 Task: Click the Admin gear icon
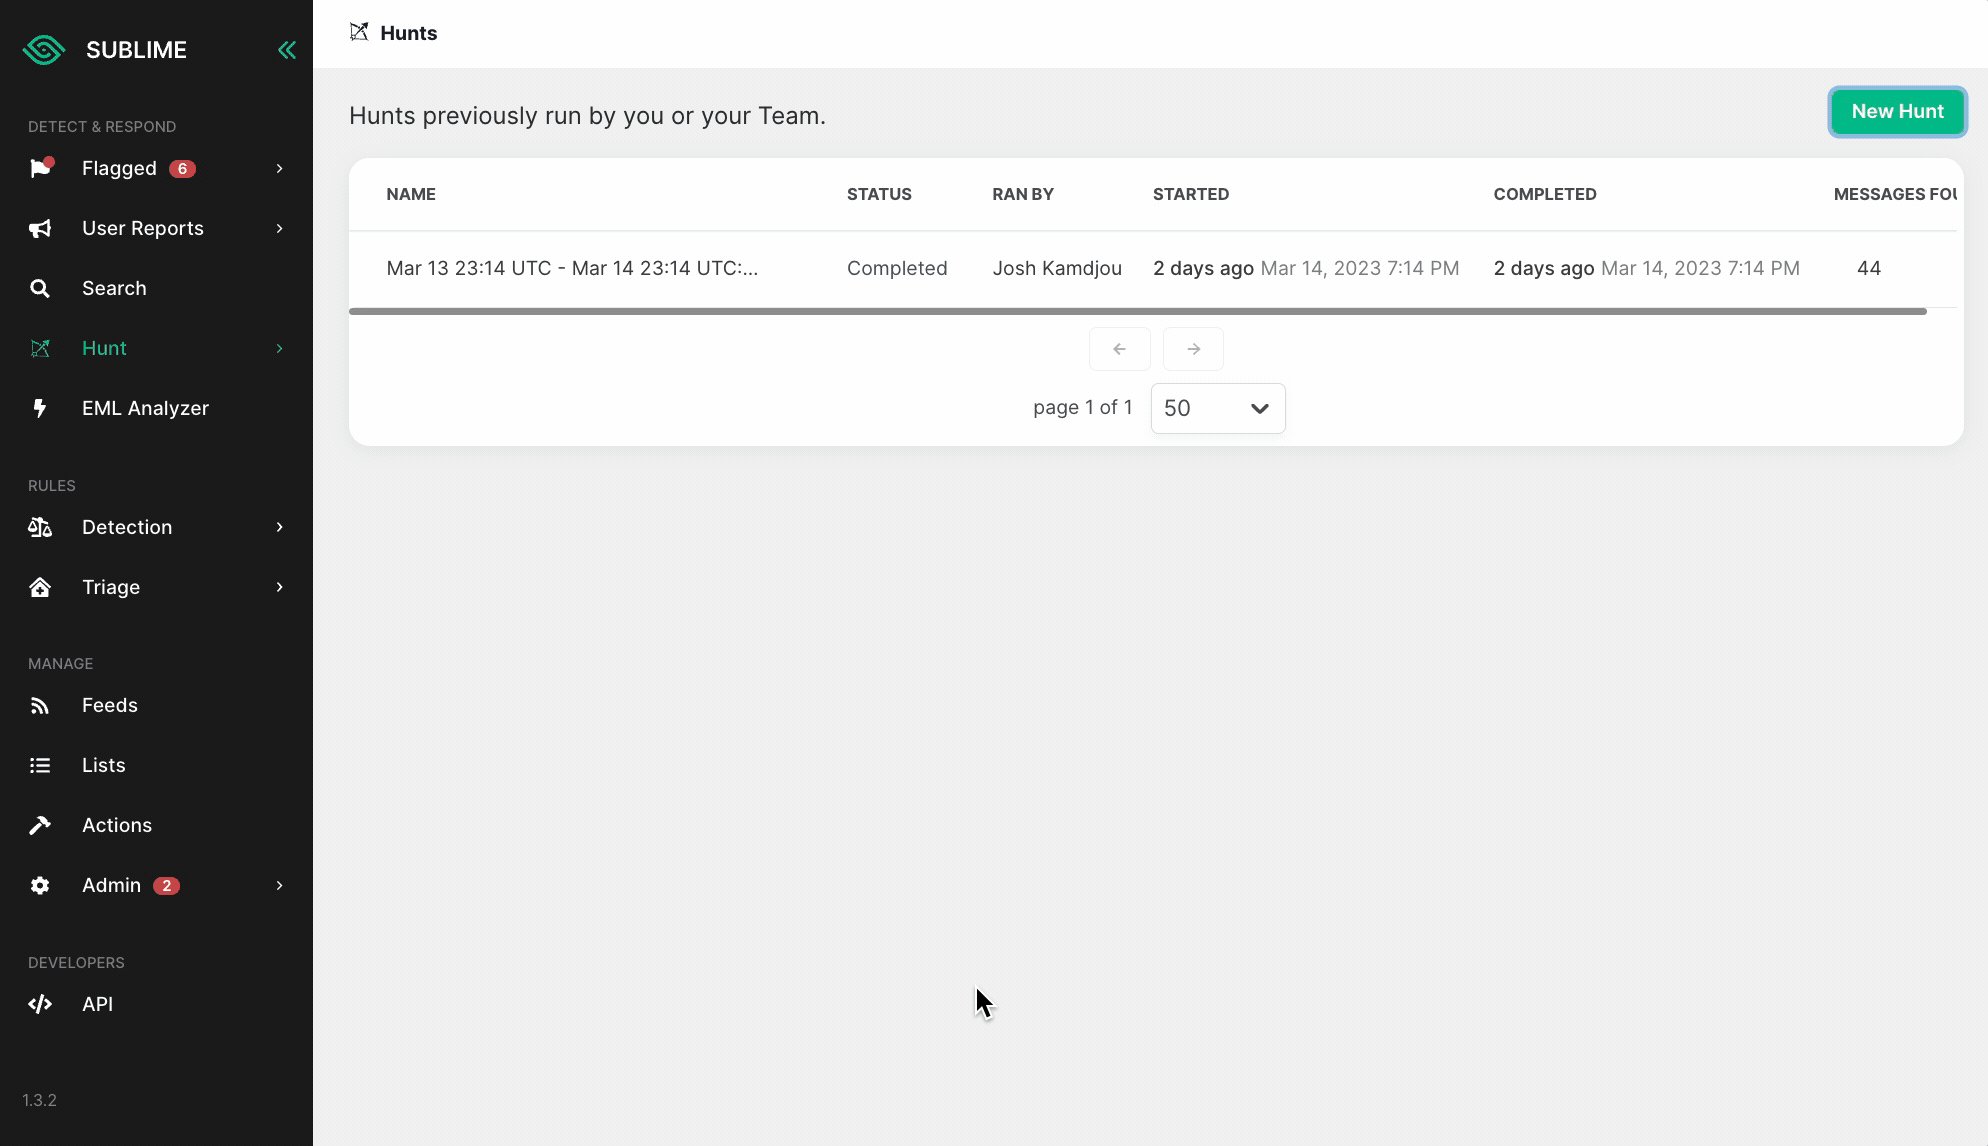click(40, 886)
